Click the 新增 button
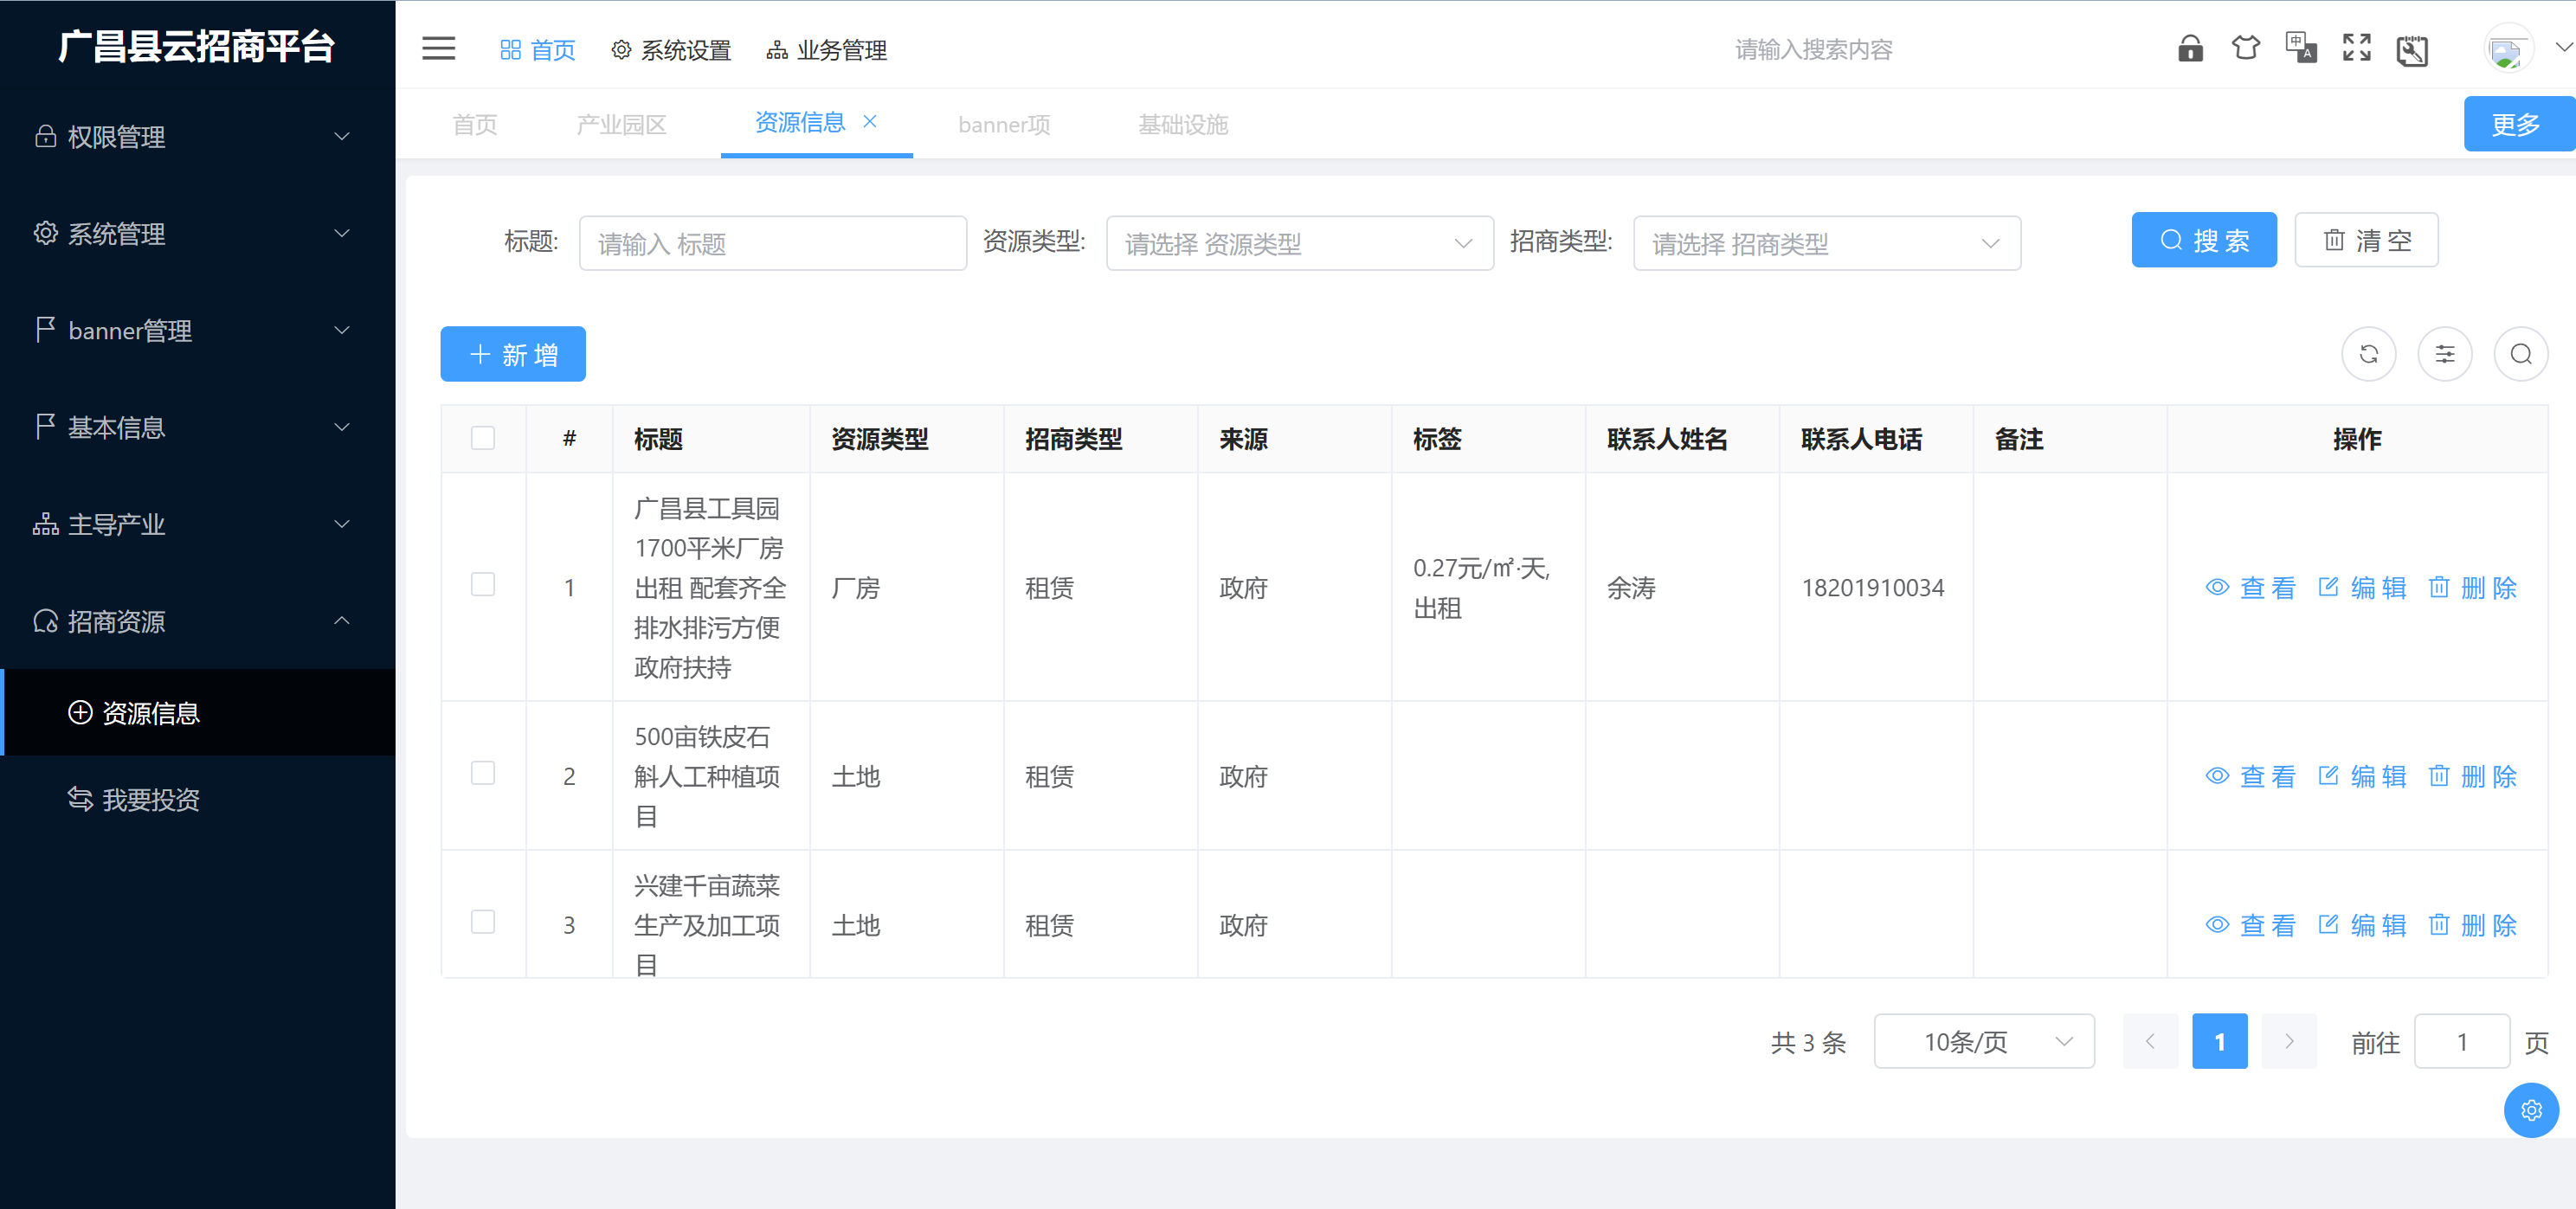 [513, 354]
